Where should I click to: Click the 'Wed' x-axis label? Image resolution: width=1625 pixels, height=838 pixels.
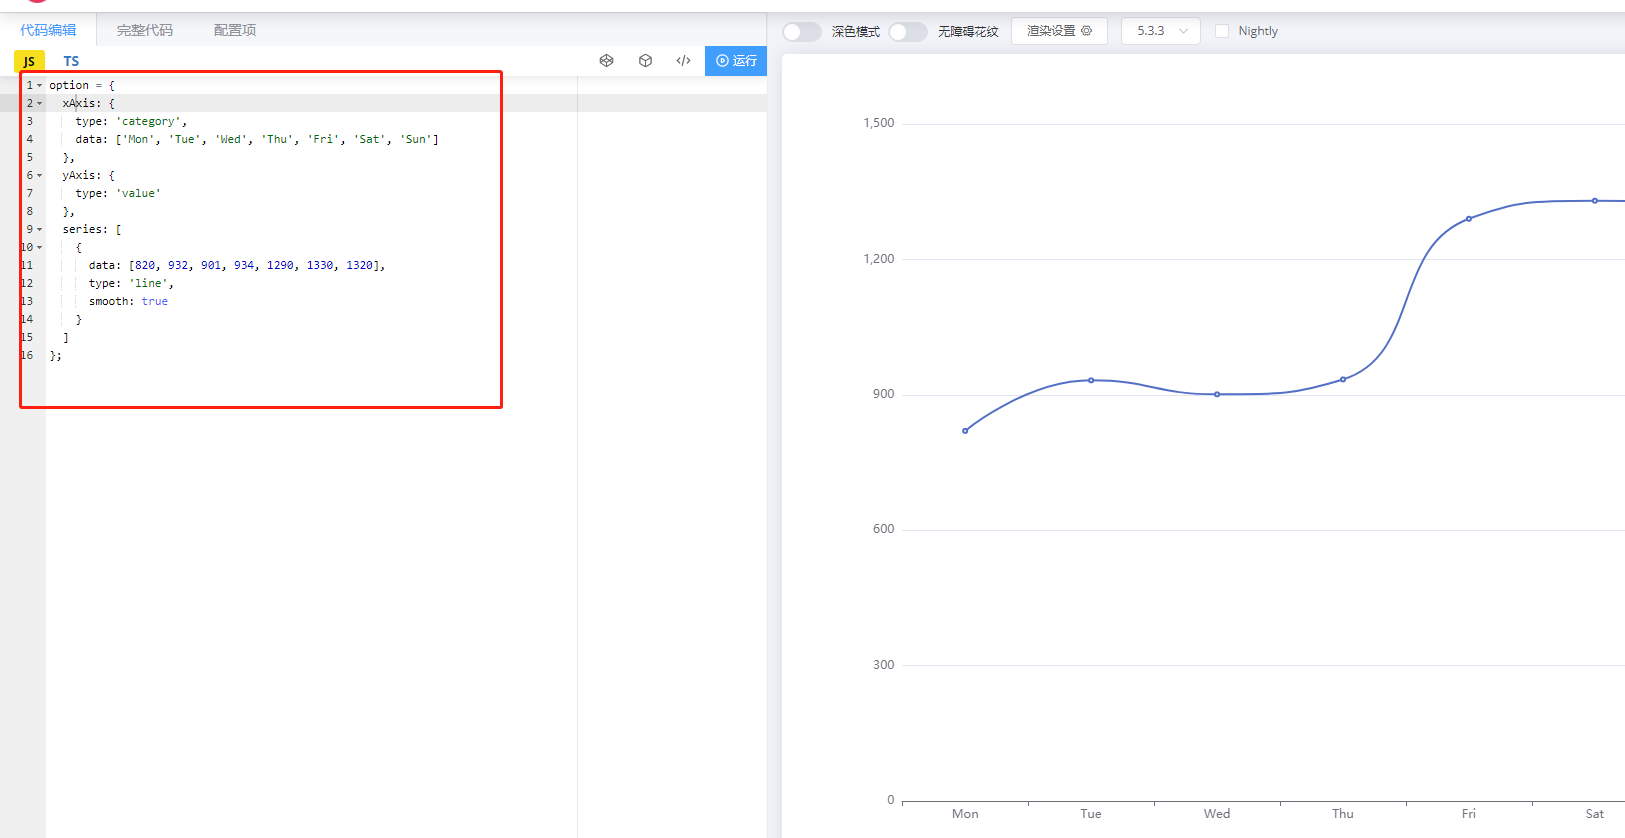[1217, 814]
